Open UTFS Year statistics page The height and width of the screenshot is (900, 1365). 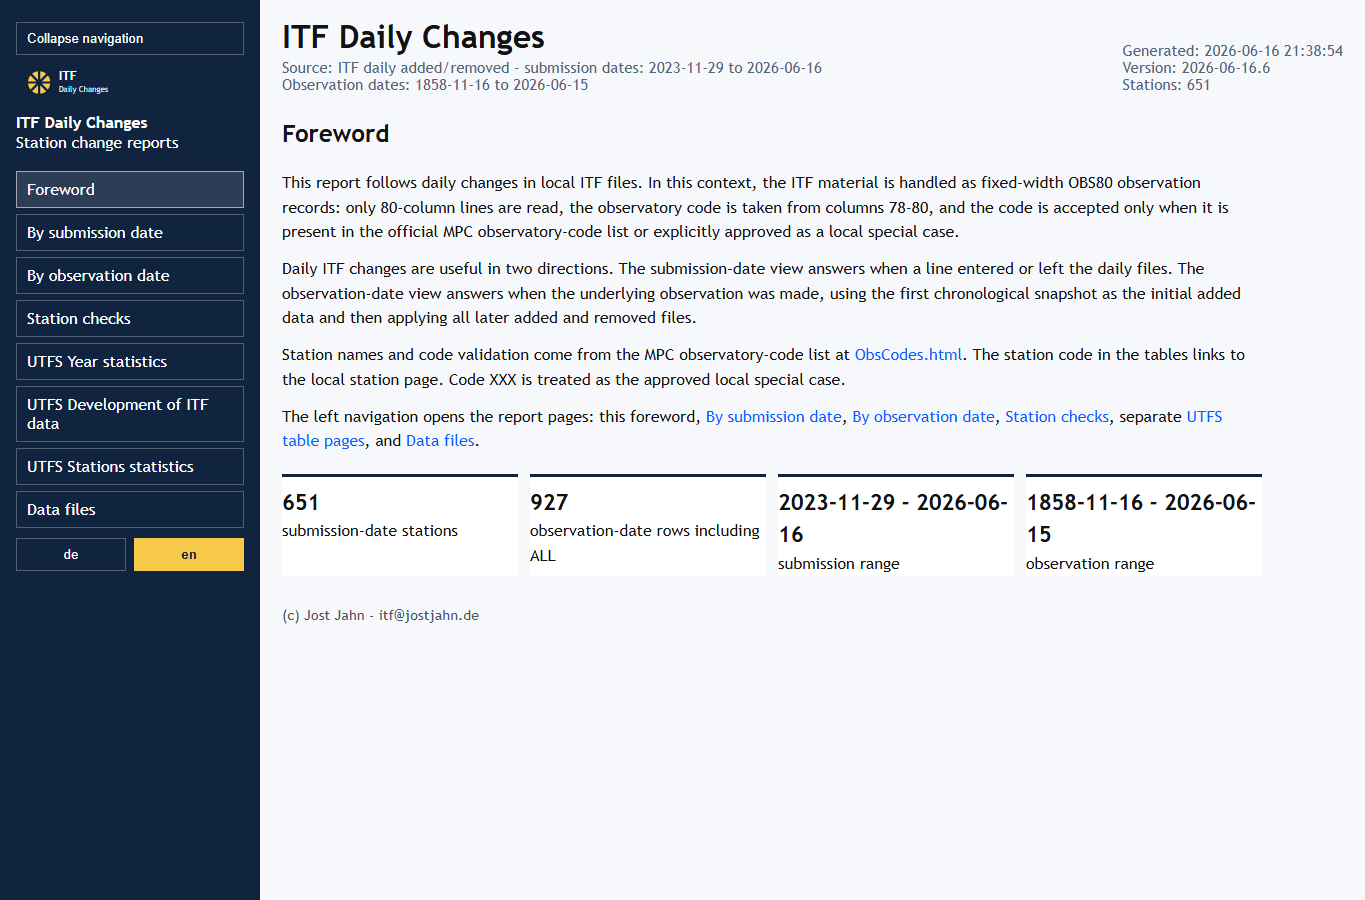130,361
